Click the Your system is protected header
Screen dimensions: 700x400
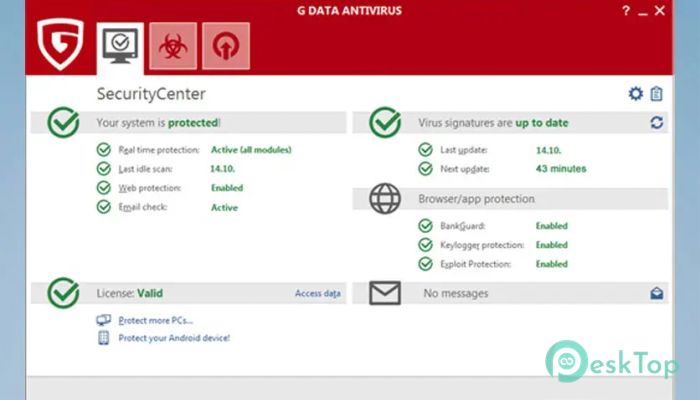(x=158, y=123)
